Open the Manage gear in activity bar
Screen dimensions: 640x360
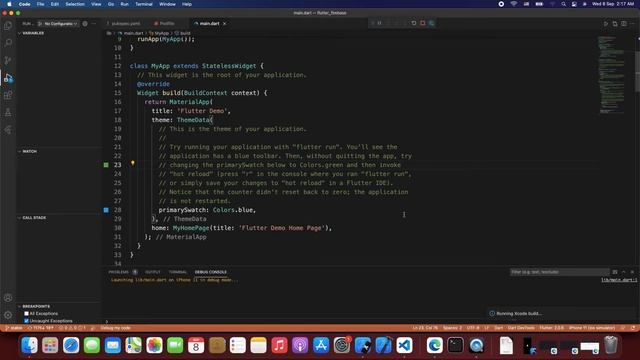pos(8,315)
